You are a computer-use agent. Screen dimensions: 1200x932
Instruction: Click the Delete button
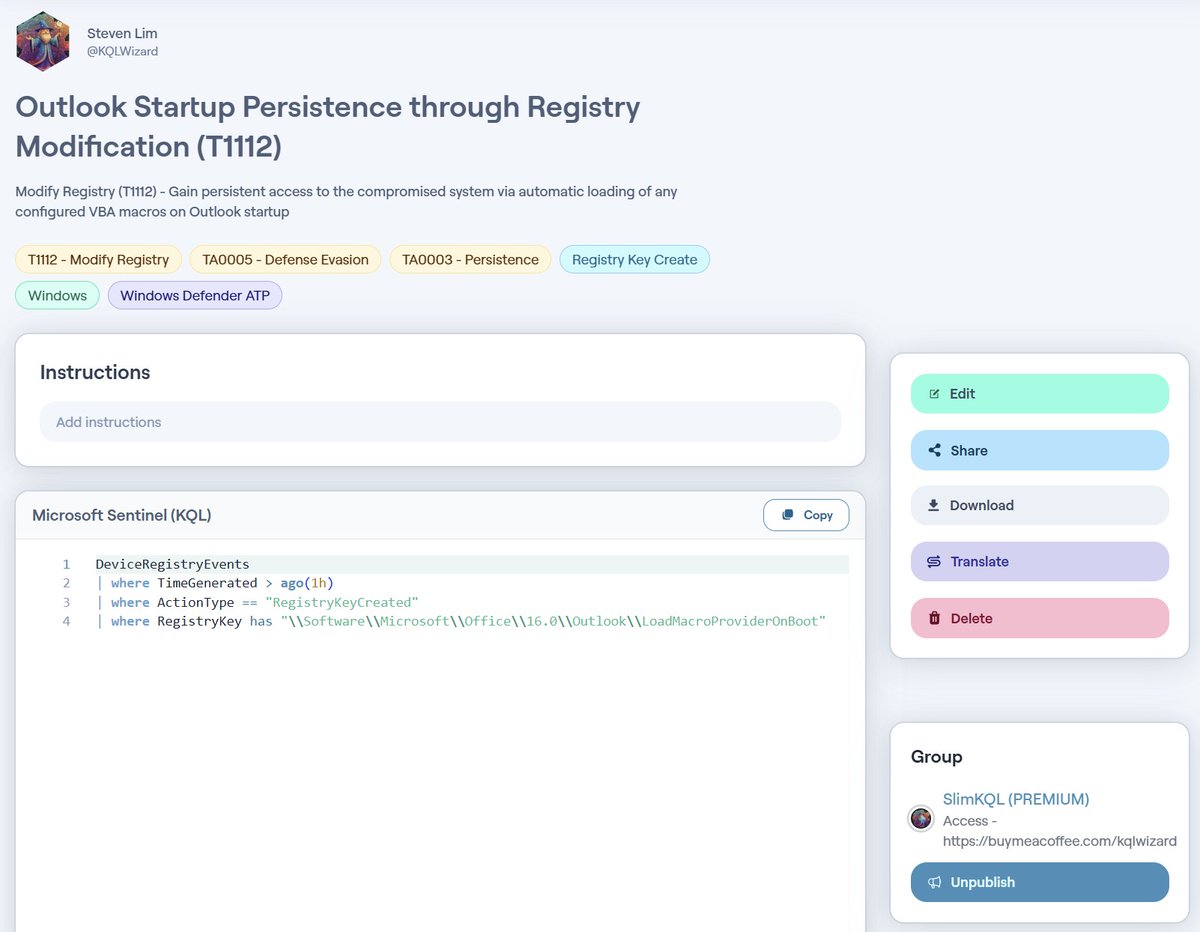(x=1040, y=618)
